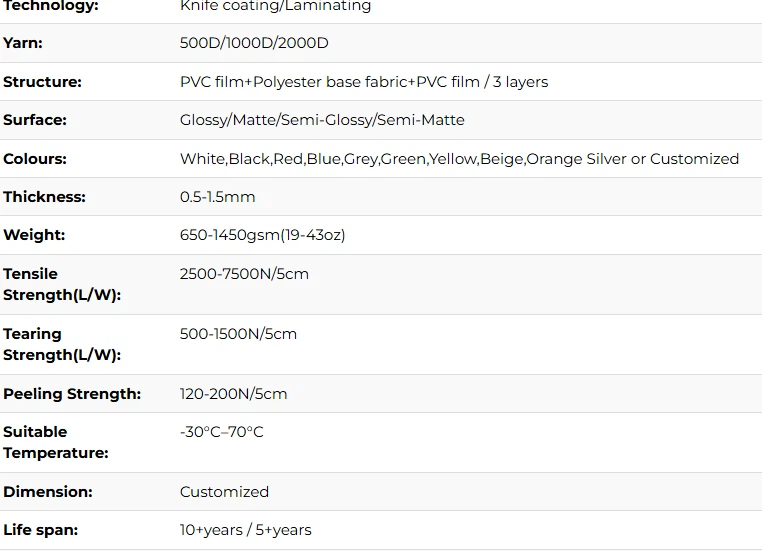Click the Colours label
This screenshot has width=762, height=551.
click(x=35, y=159)
